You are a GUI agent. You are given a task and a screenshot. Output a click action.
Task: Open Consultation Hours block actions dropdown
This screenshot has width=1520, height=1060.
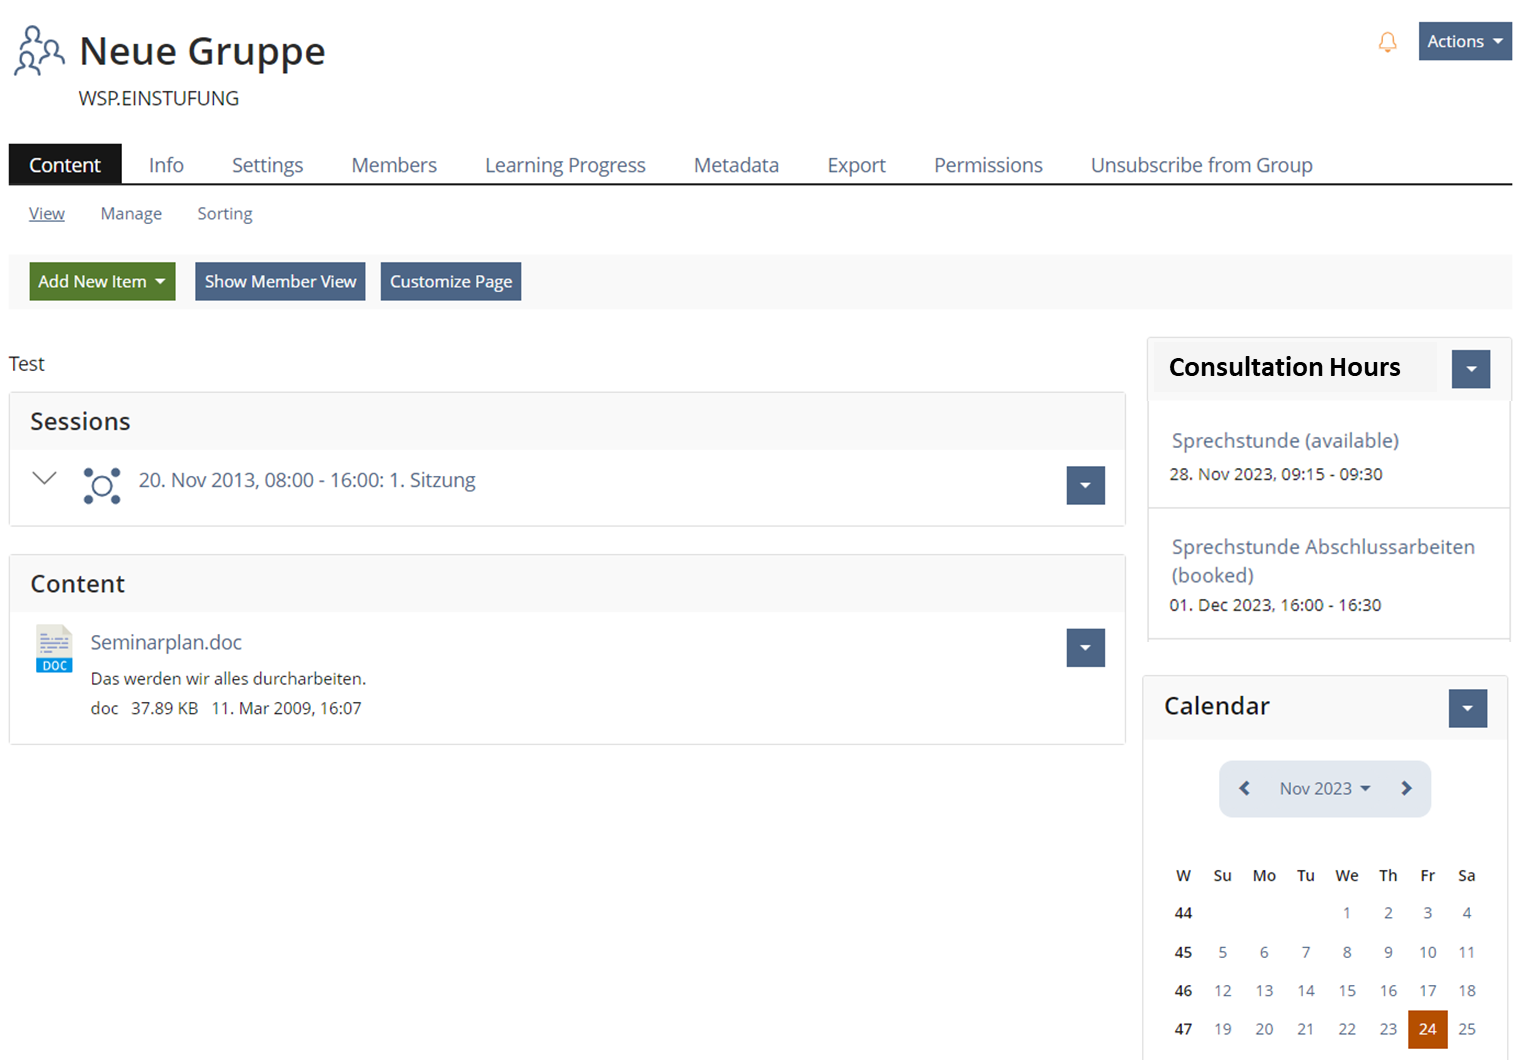pos(1470,369)
